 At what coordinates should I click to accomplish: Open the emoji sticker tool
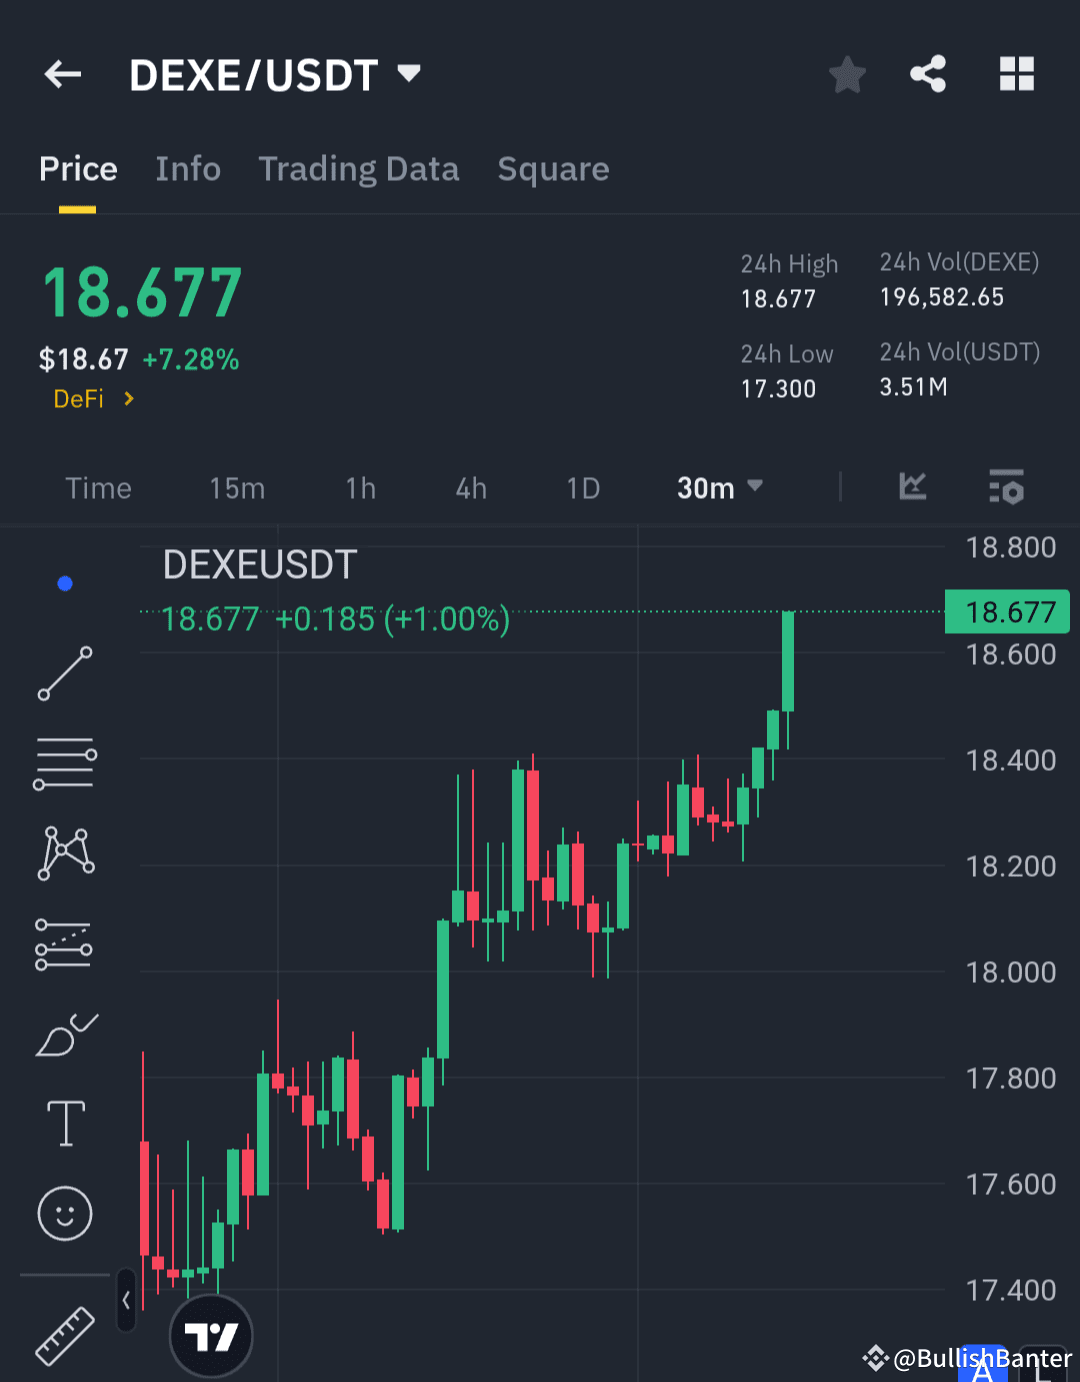[64, 1213]
